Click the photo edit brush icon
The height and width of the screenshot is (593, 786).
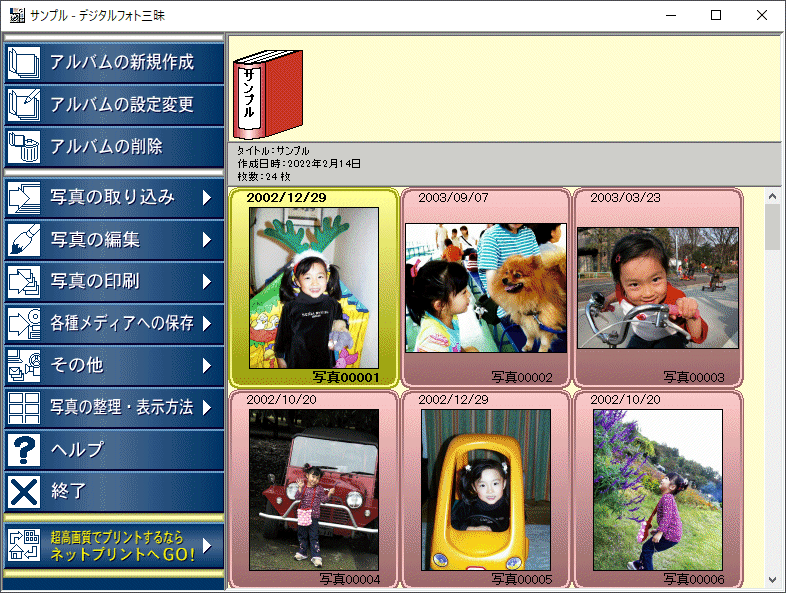click(24, 240)
